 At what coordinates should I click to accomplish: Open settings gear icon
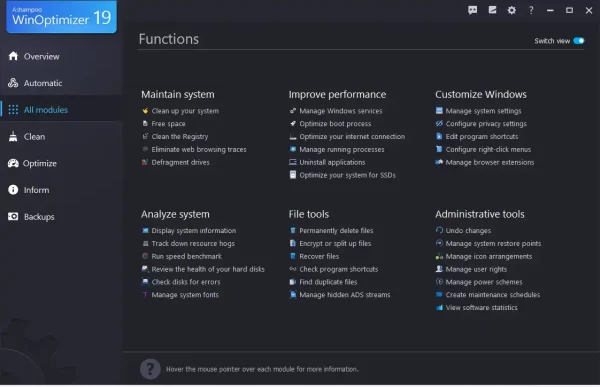point(512,10)
